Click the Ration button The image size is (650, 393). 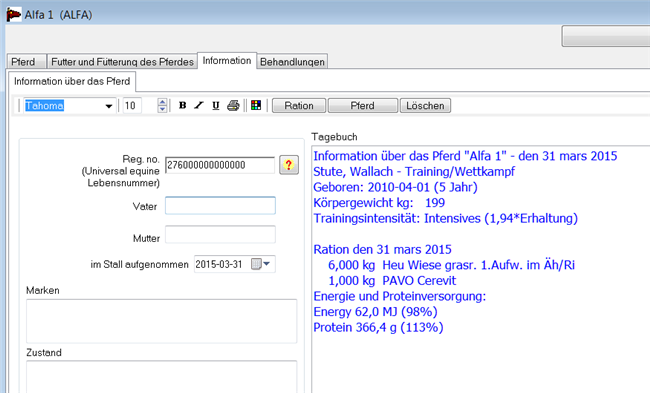[299, 106]
